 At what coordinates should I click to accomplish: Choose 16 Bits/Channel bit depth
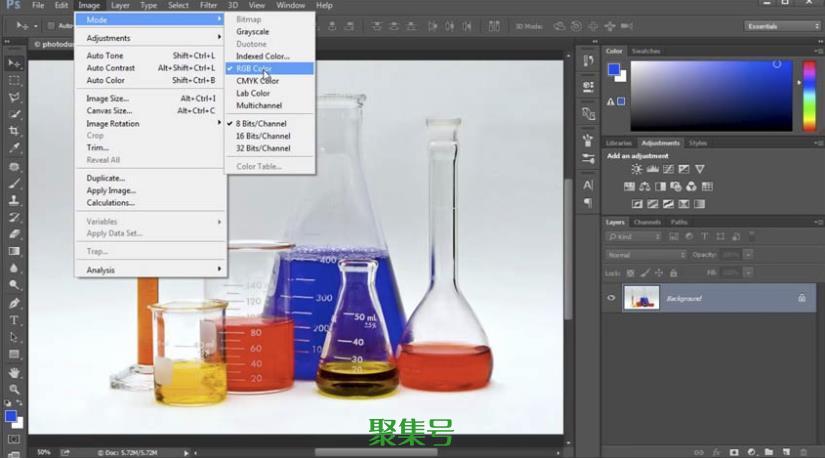click(x=263, y=136)
